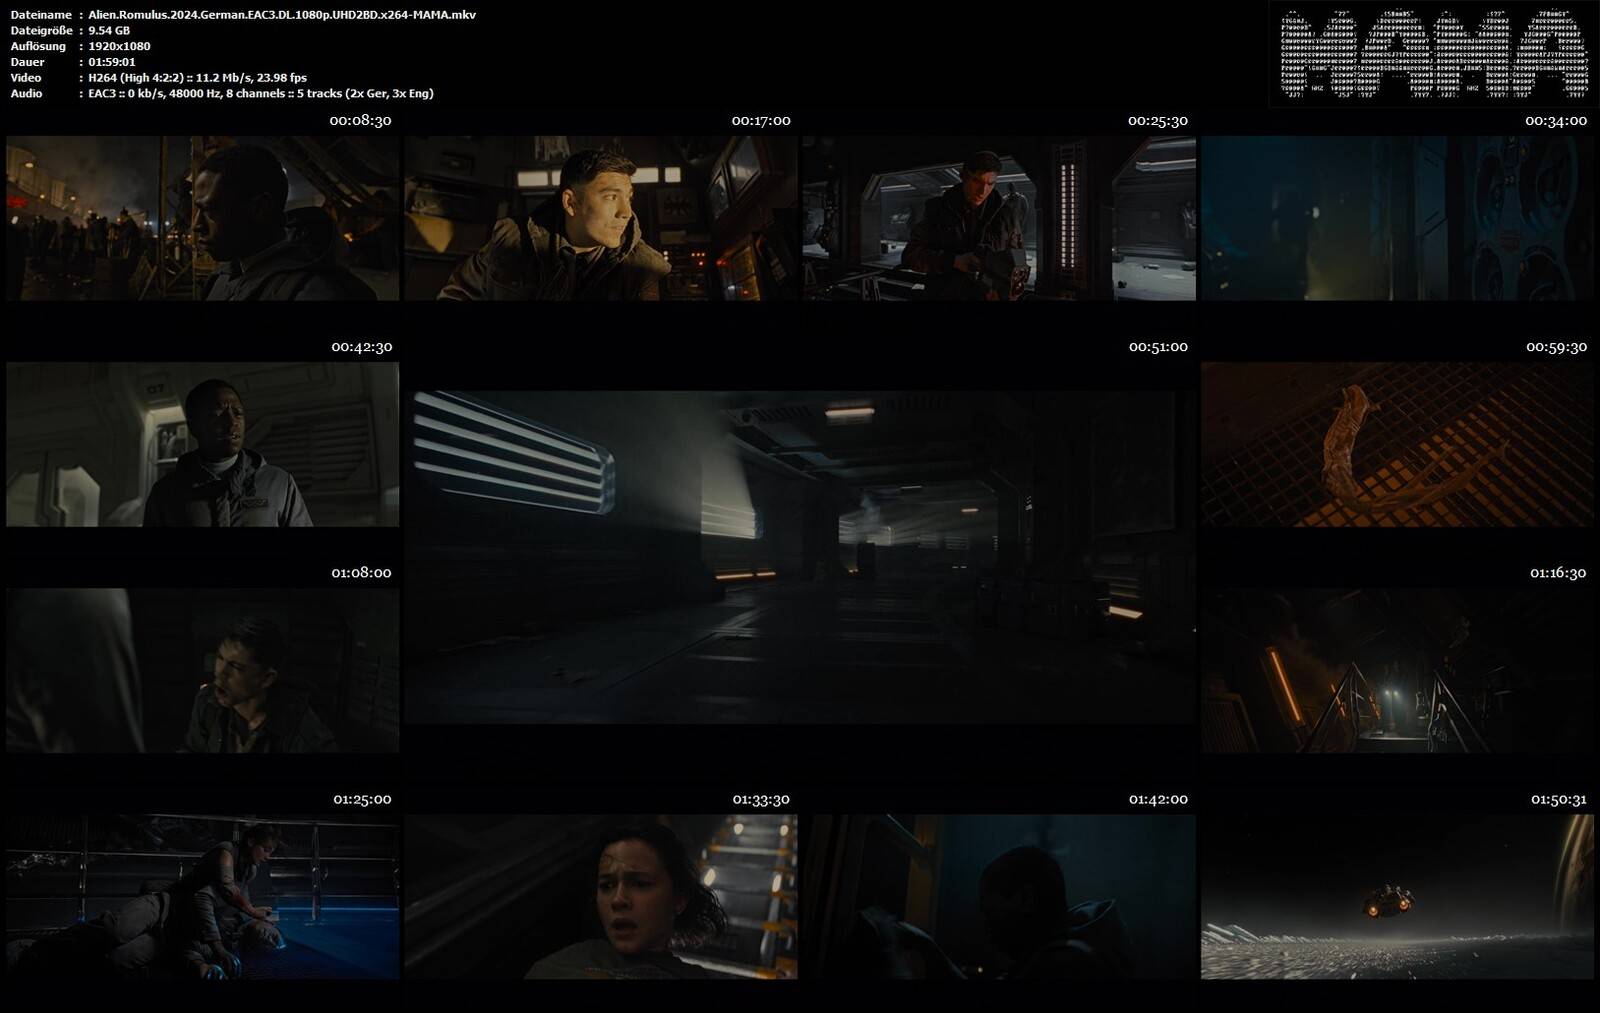Click the dark frame at 00:34:00
The width and height of the screenshot is (1600, 1013).
(x=1397, y=218)
